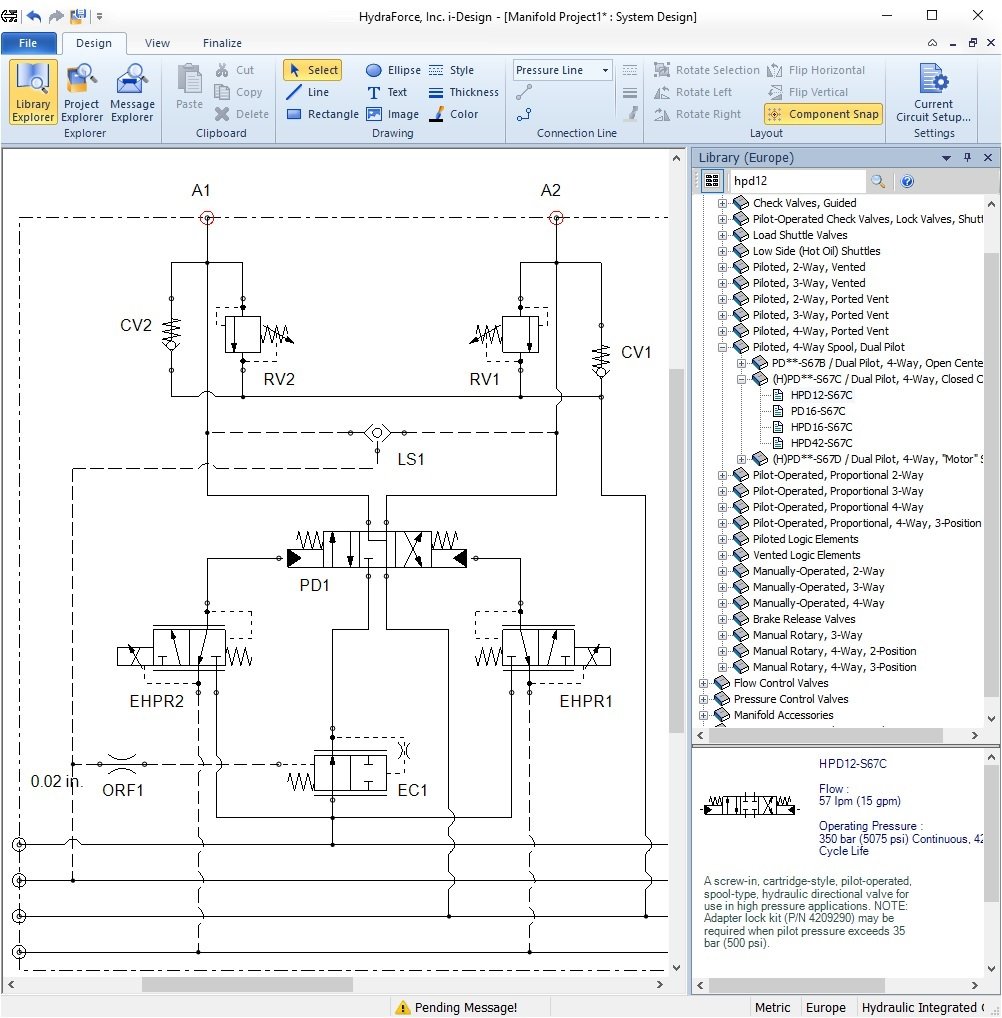Image resolution: width=1002 pixels, height=1018 pixels.
Task: Click the hpd12 library search field
Action: point(796,181)
